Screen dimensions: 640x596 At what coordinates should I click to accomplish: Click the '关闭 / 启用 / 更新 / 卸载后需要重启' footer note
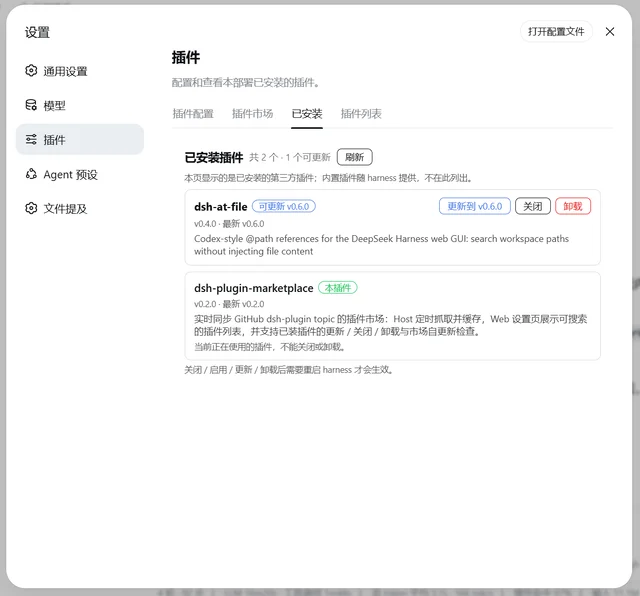pos(289,370)
